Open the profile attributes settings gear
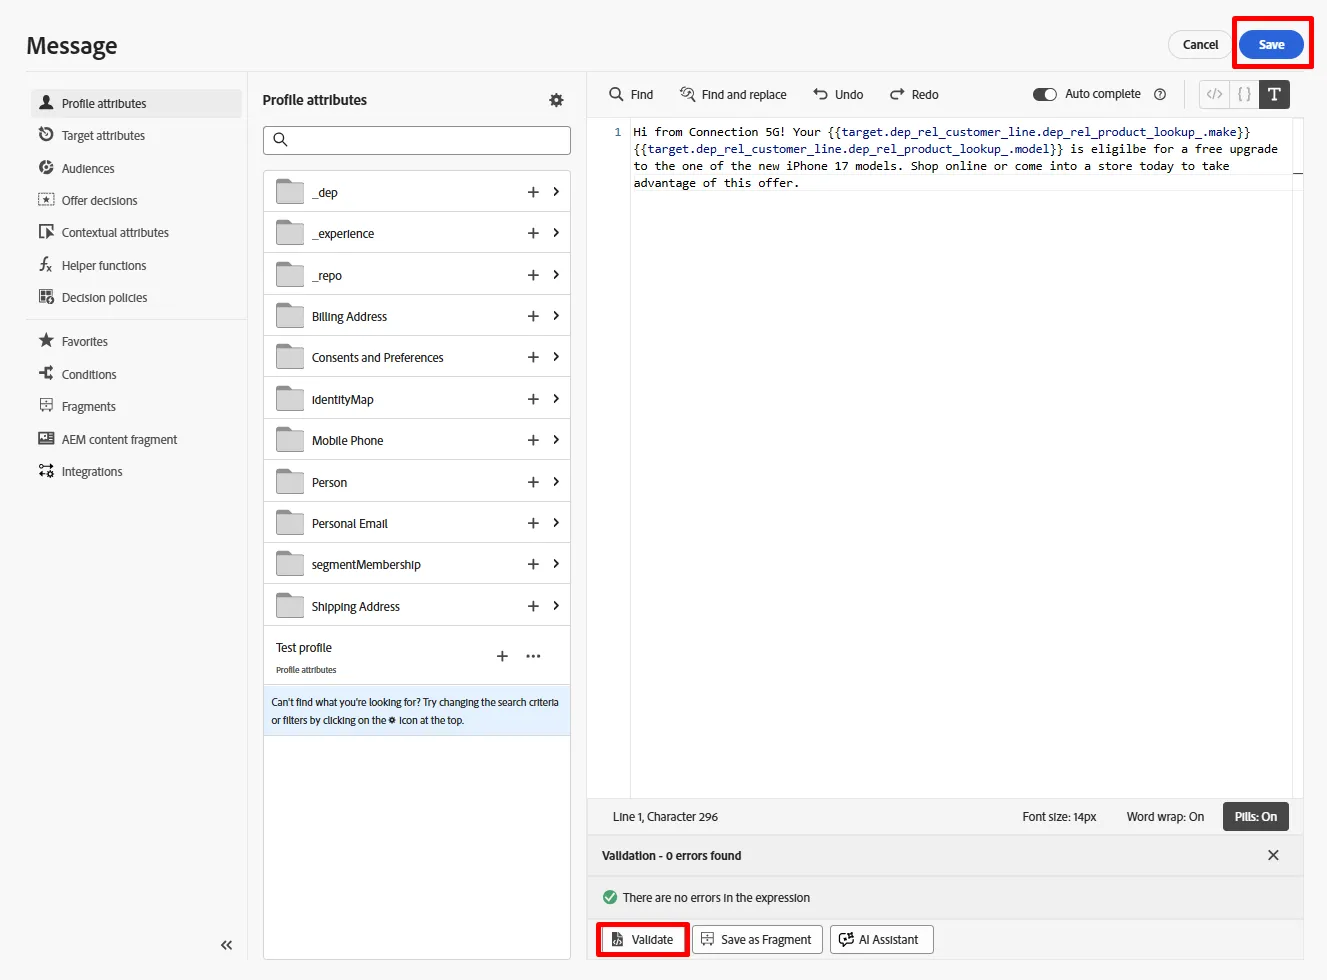This screenshot has width=1327, height=980. (x=556, y=100)
